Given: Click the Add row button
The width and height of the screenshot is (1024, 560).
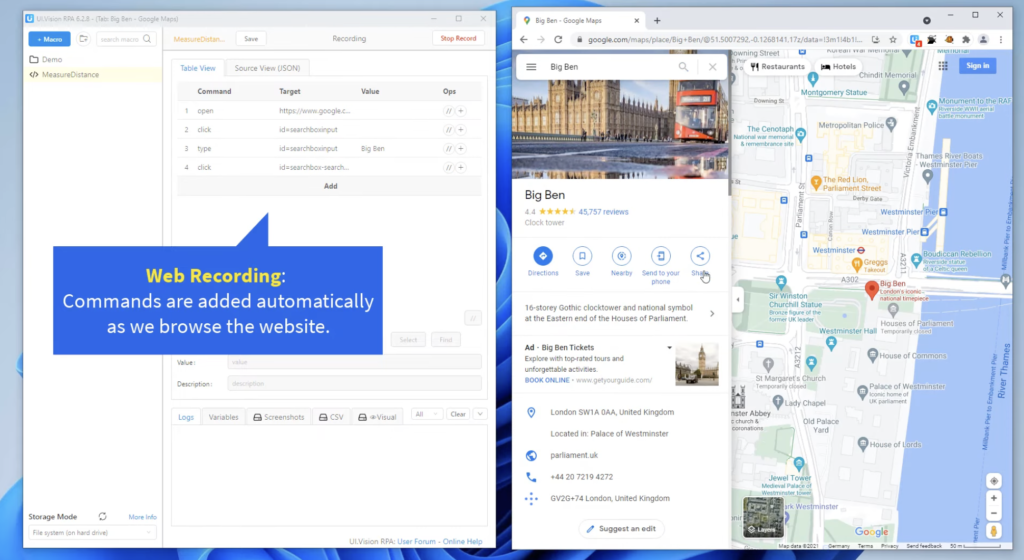Looking at the screenshot, I should coord(330,186).
